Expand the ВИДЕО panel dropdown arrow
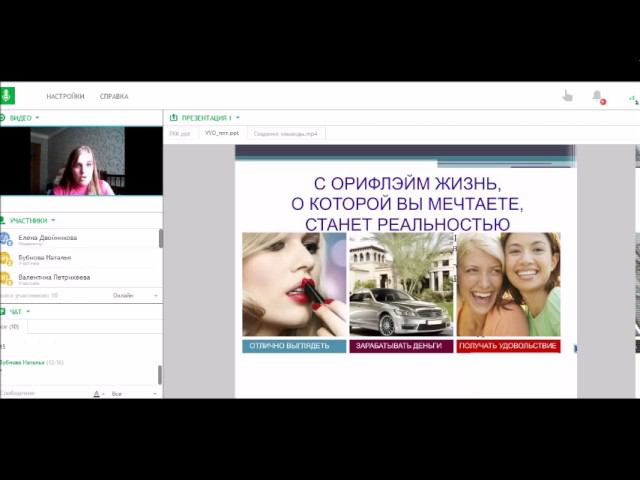The width and height of the screenshot is (640, 480). (37, 118)
